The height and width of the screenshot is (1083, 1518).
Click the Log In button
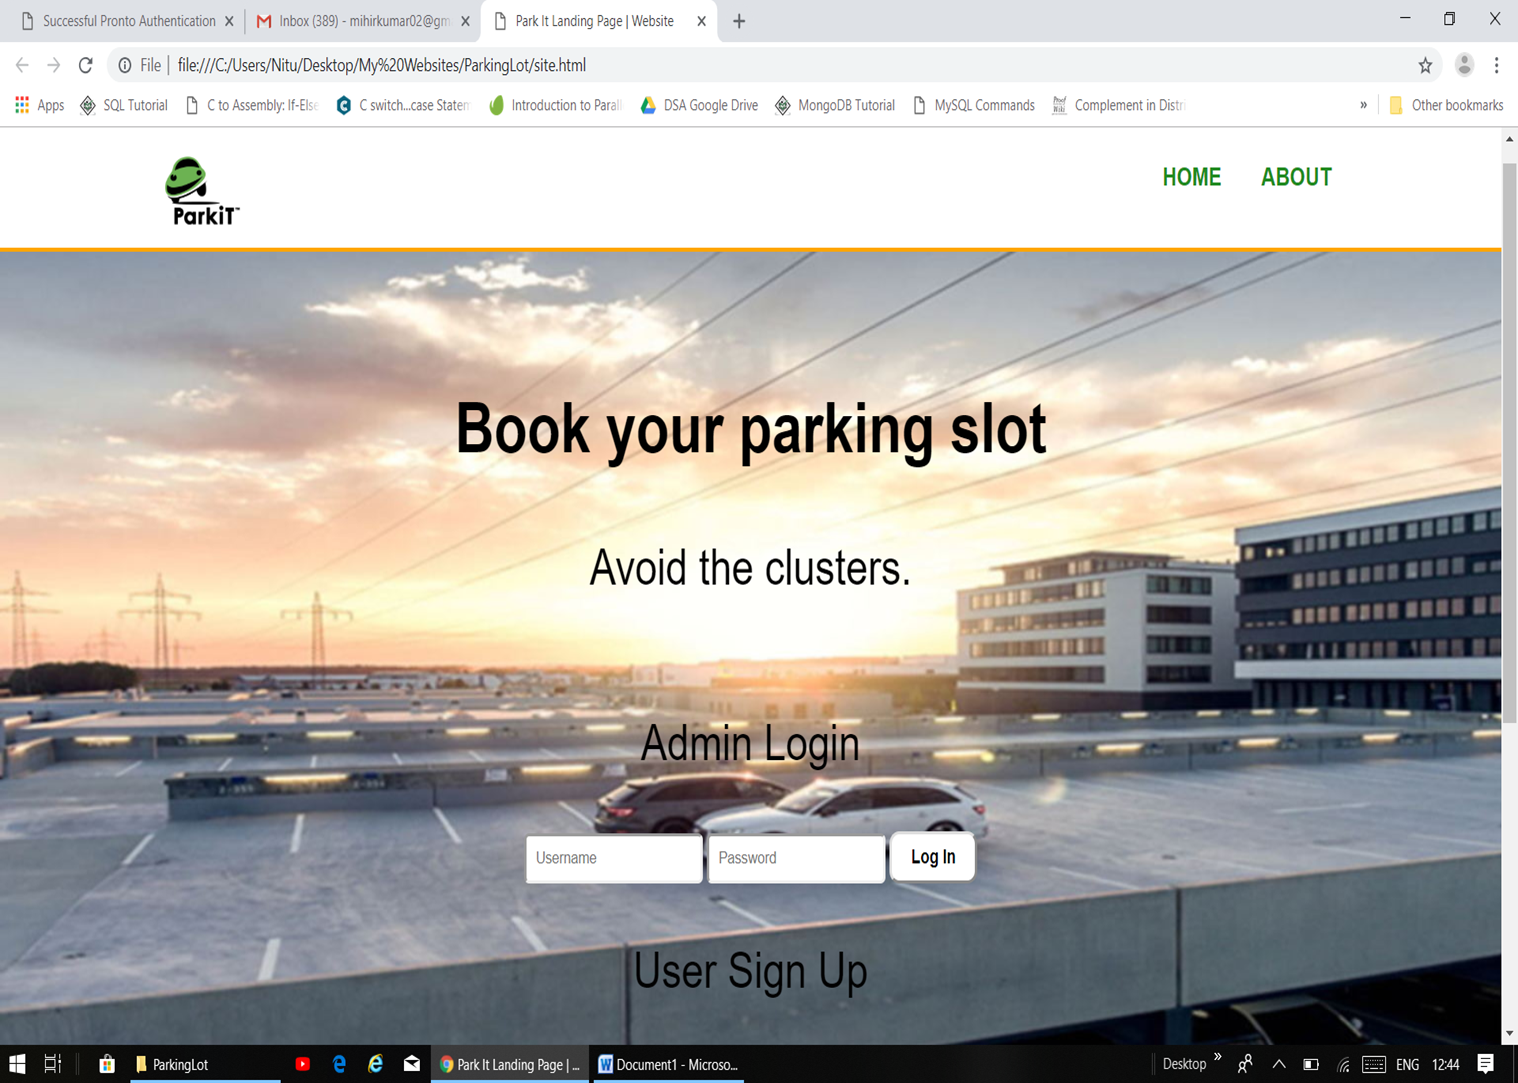pos(932,857)
